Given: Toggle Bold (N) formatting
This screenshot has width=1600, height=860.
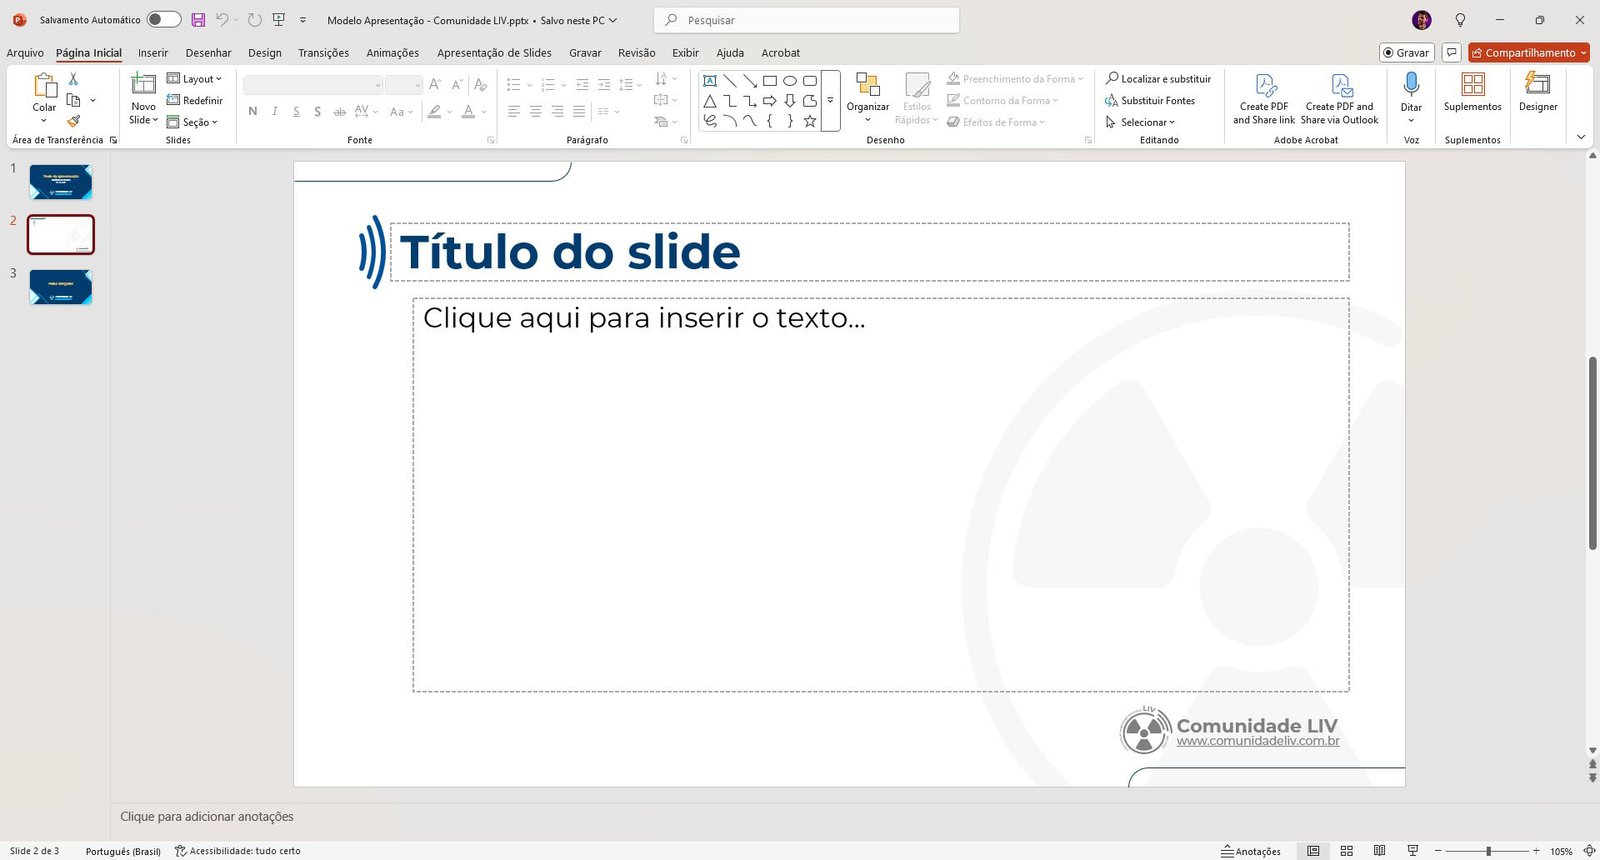Looking at the screenshot, I should [x=253, y=112].
